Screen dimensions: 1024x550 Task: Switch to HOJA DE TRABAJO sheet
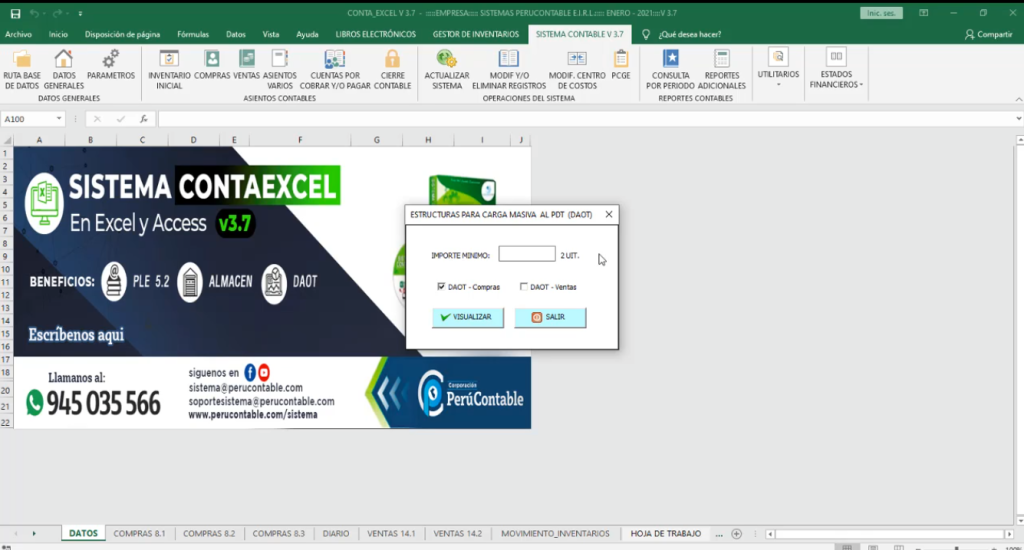click(x=665, y=534)
